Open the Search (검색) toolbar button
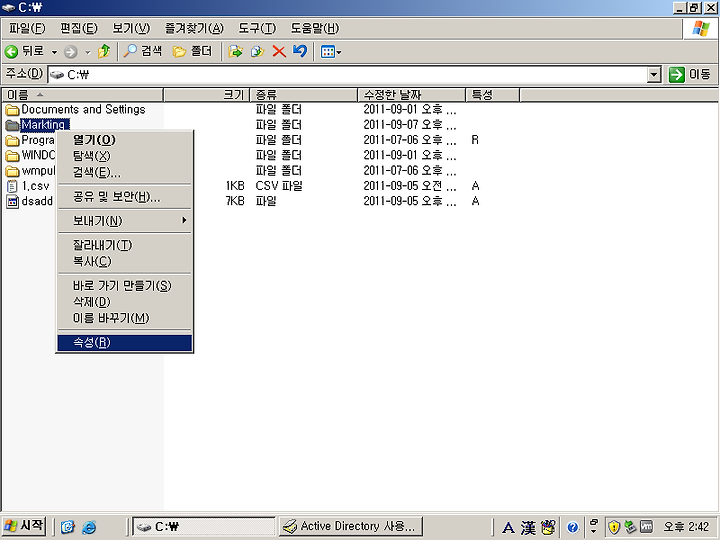This screenshot has height=540, width=720. 143,51
